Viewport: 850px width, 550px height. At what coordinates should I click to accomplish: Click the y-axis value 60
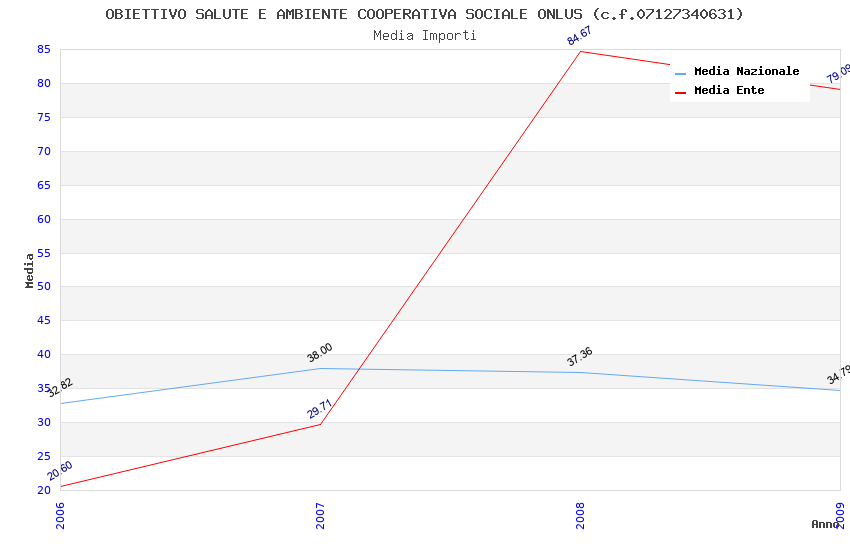(44, 219)
